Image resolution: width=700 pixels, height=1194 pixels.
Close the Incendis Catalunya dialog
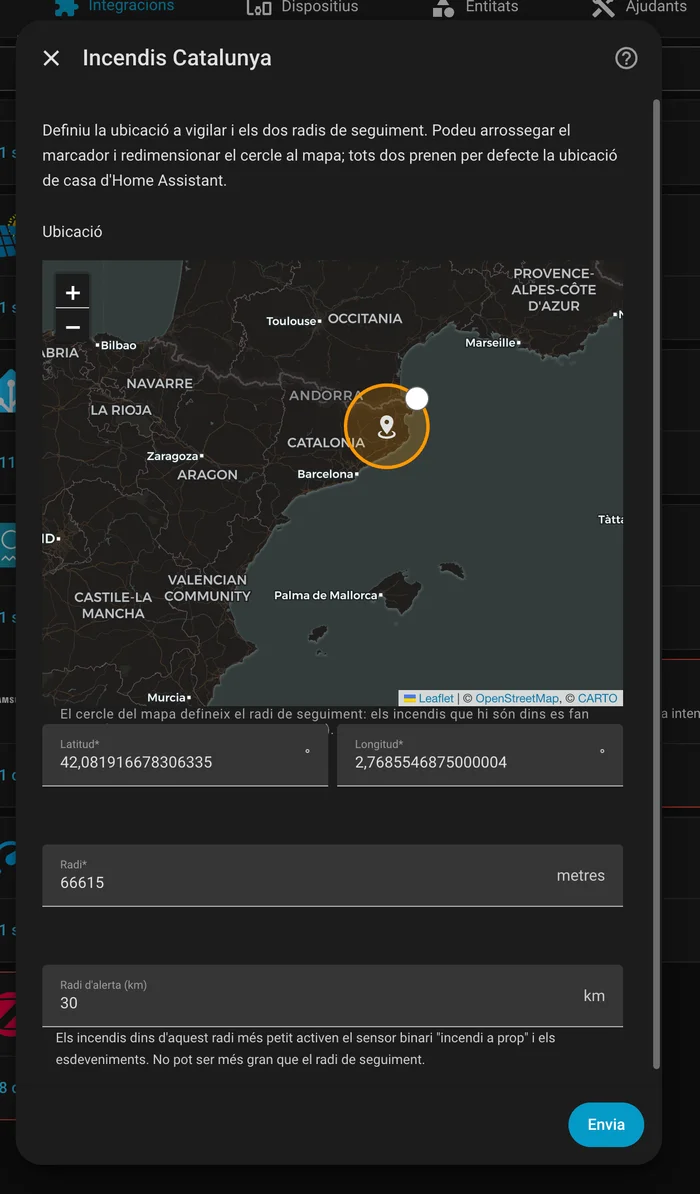[51, 58]
